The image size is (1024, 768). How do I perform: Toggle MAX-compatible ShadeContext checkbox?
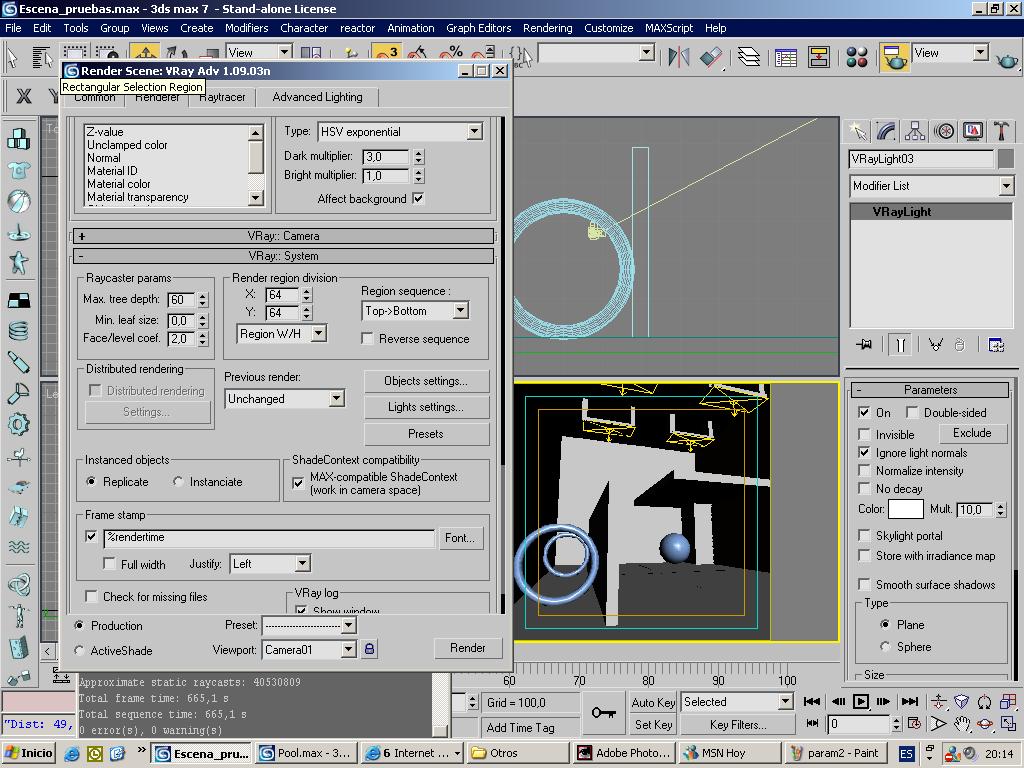(298, 483)
